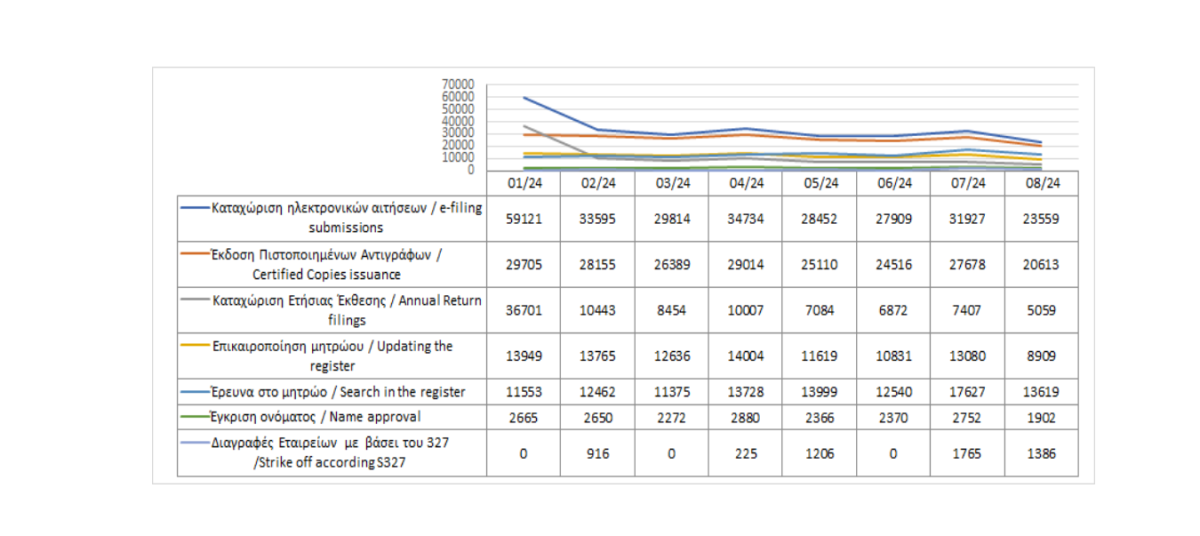Select the cell with value 59121

523,218
